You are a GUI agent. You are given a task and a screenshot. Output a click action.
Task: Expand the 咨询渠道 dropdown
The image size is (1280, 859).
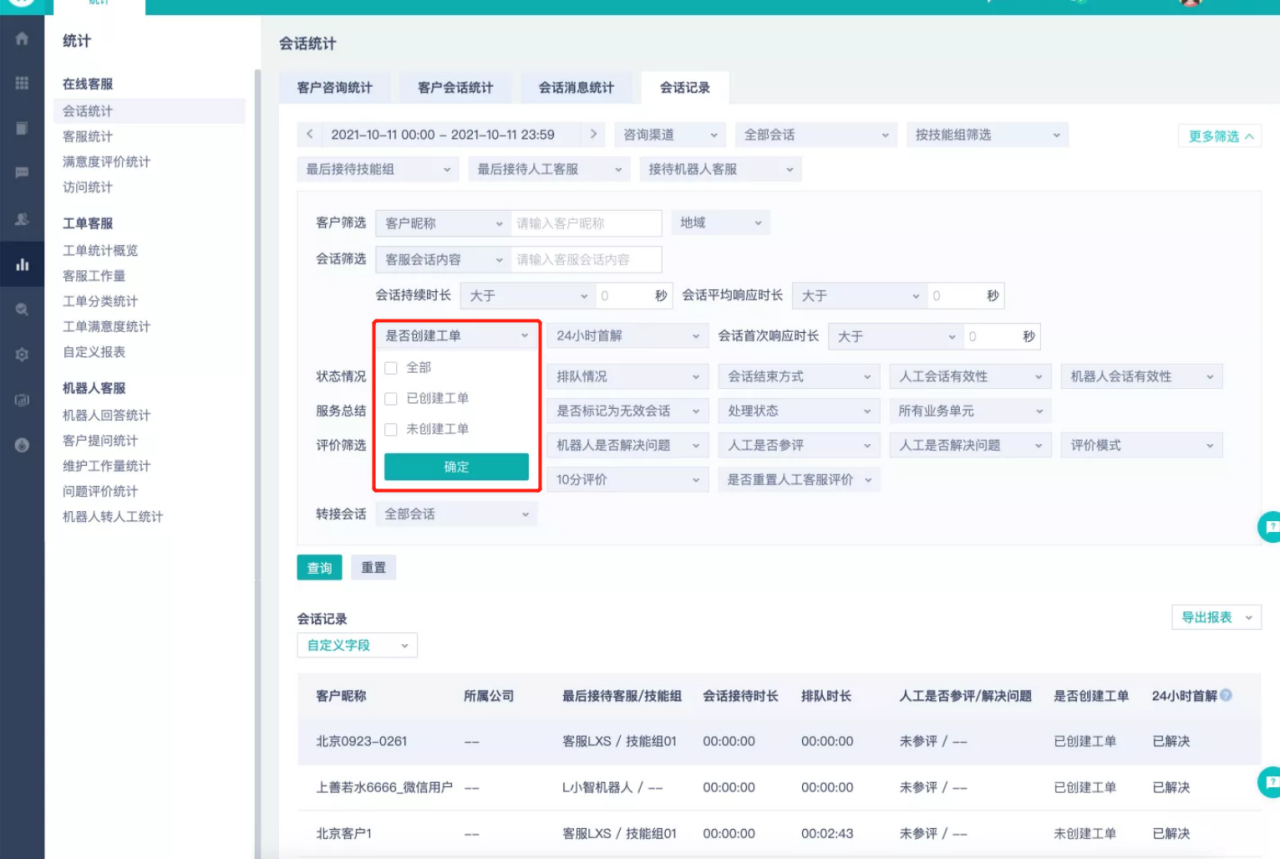pyautogui.click(x=668, y=135)
